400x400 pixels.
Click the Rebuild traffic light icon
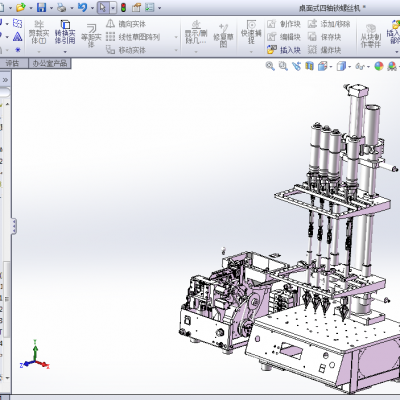123,7
